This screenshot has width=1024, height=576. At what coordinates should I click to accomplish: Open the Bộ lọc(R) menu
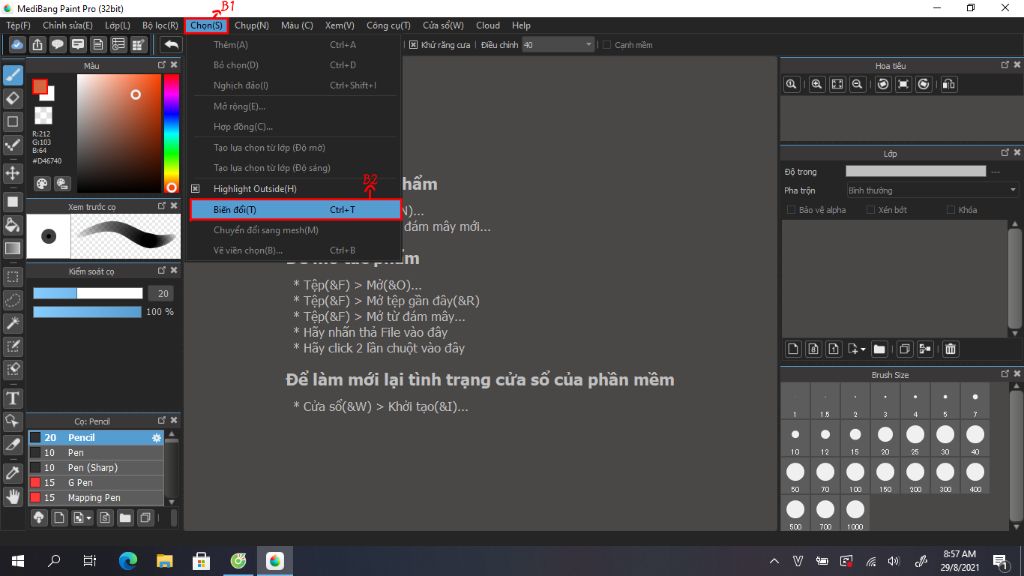[x=160, y=25]
